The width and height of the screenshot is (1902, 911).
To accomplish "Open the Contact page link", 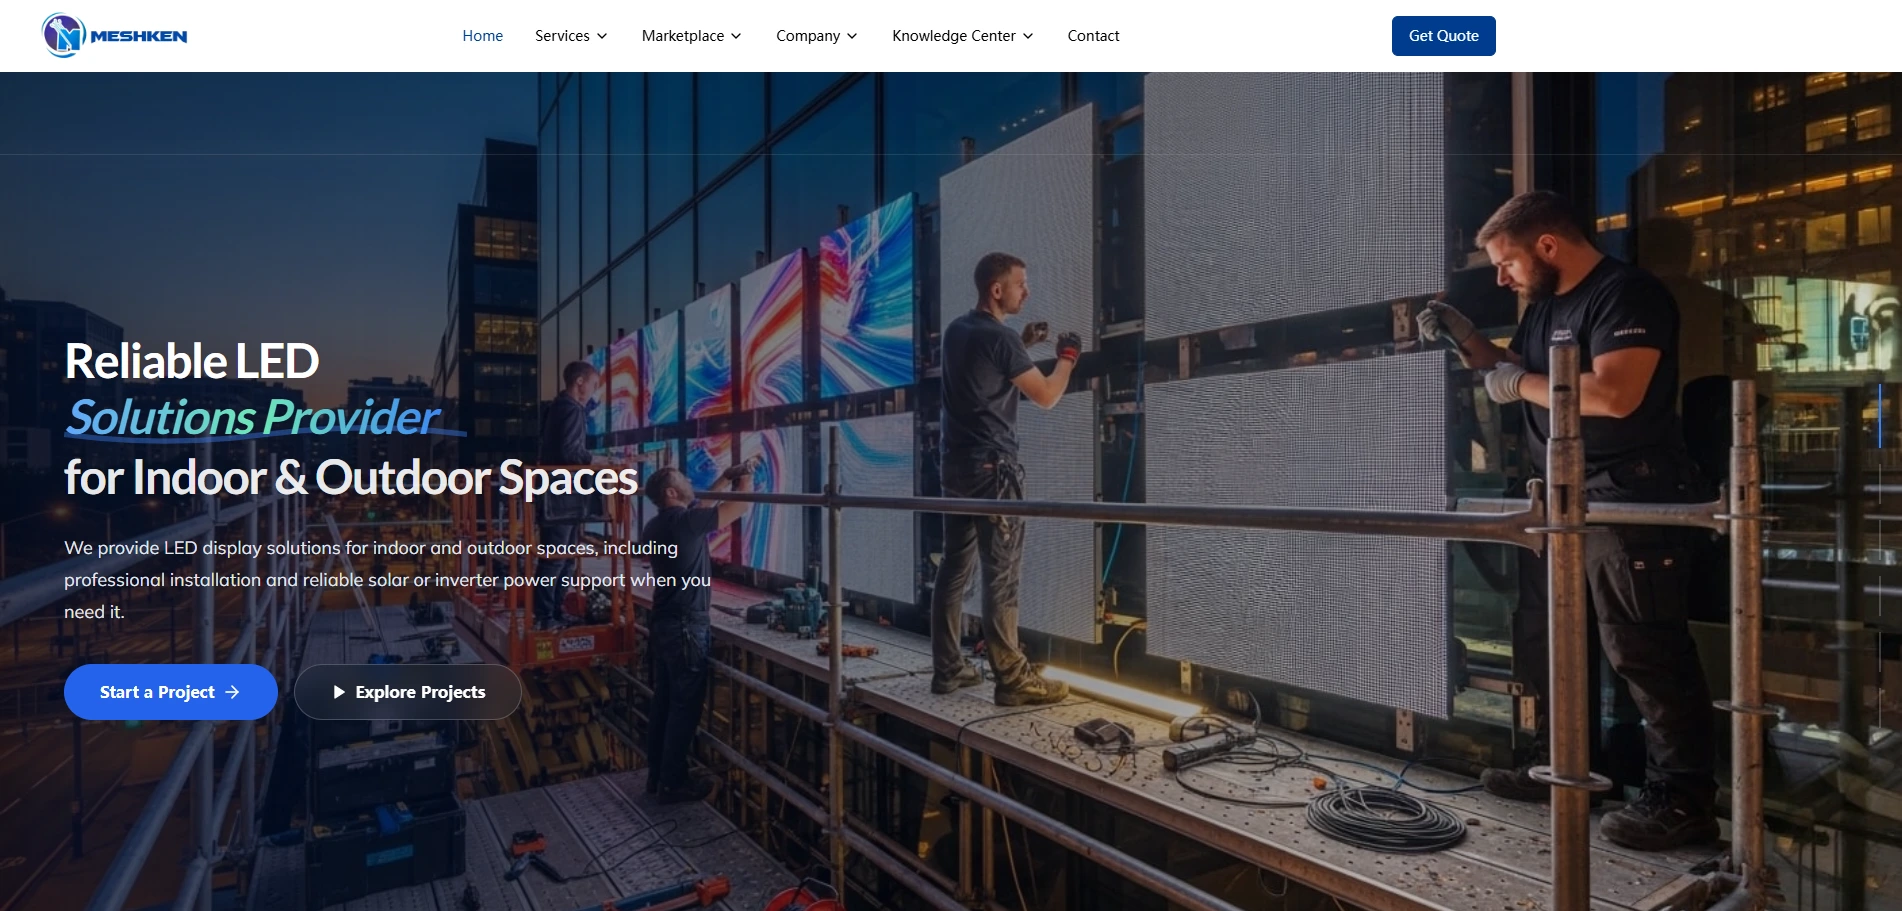I will click(1093, 36).
